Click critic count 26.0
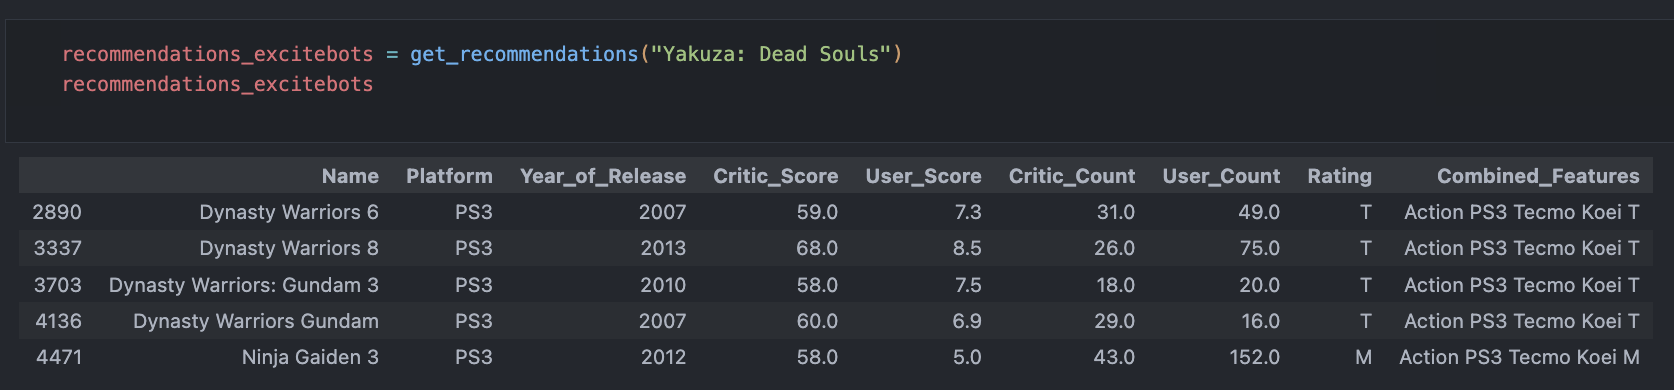 (1114, 248)
